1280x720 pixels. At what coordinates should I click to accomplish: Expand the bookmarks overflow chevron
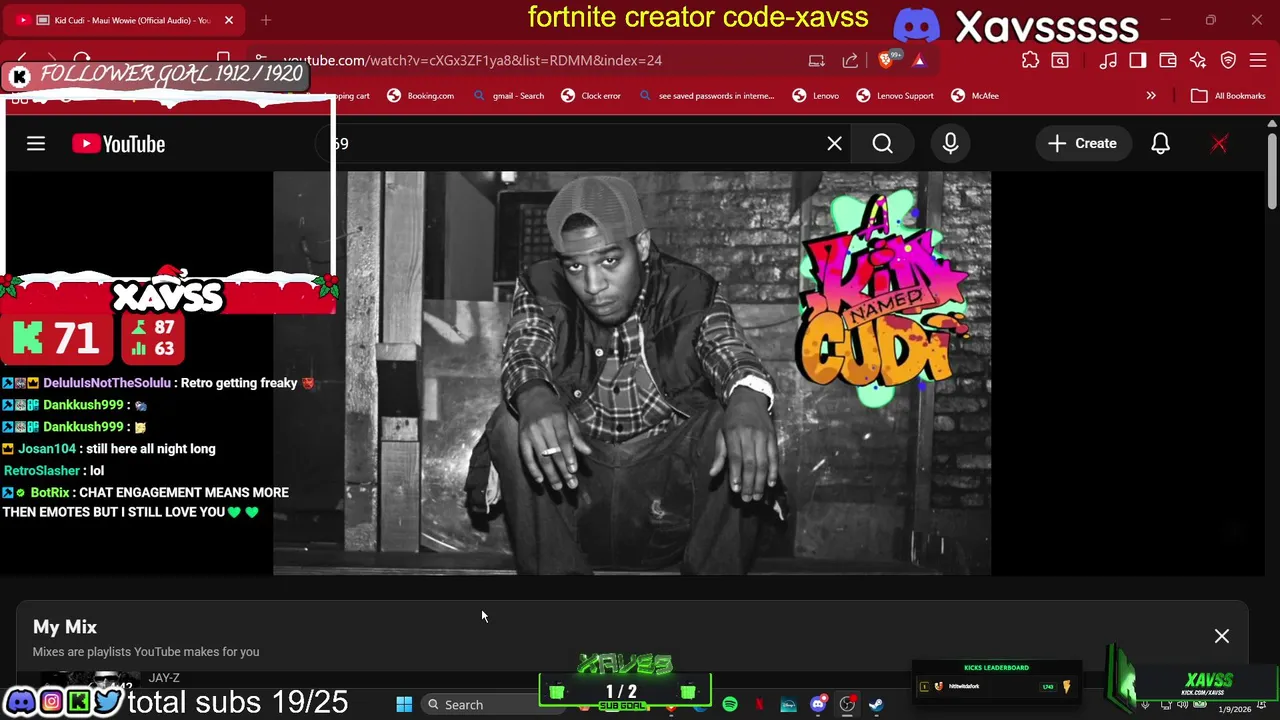1151,96
